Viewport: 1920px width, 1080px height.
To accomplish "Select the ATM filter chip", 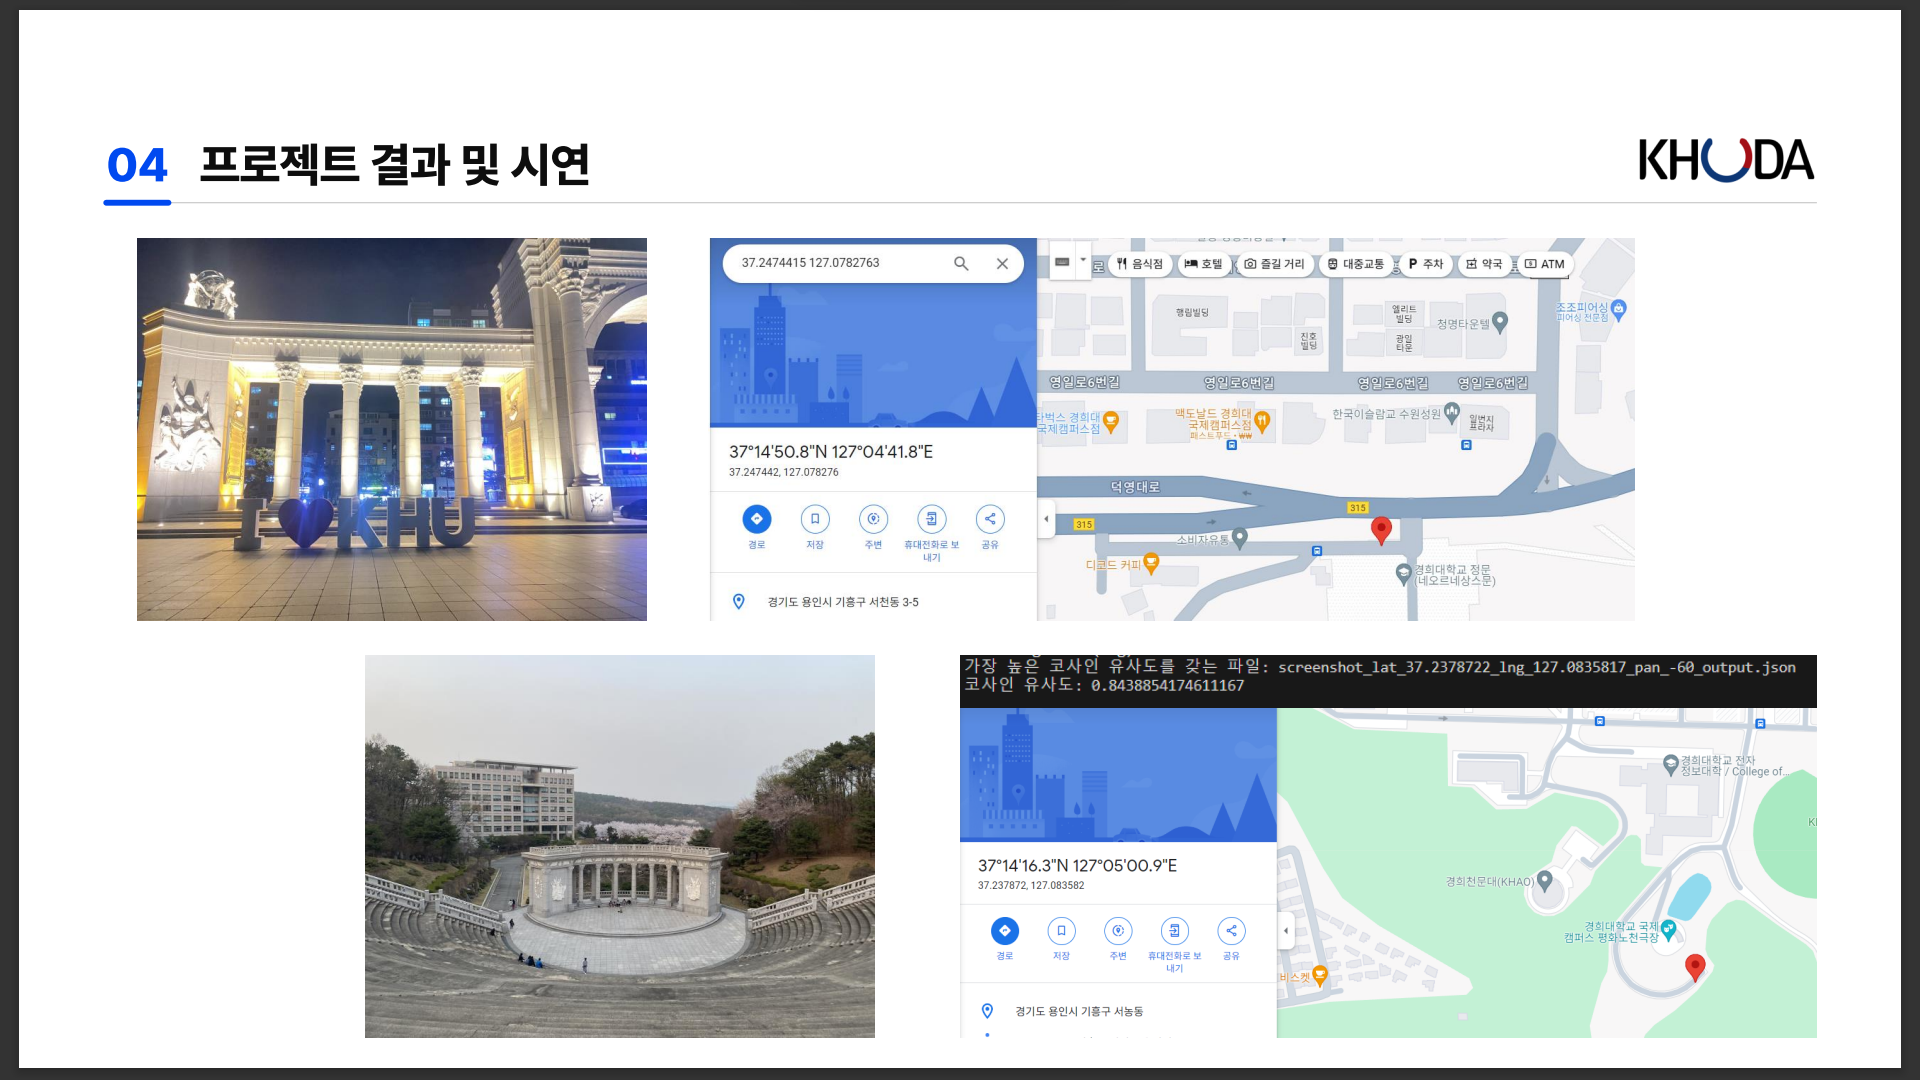I will coord(1545,264).
